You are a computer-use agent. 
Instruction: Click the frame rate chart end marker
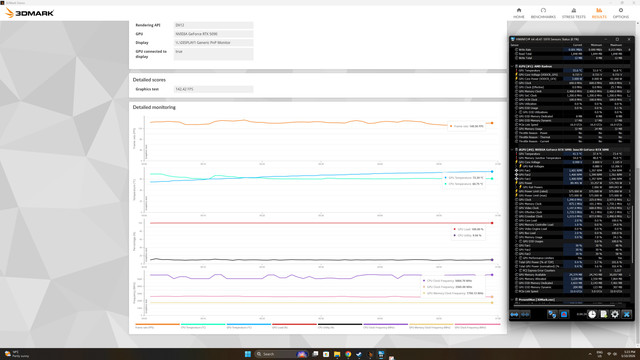click(x=492, y=123)
